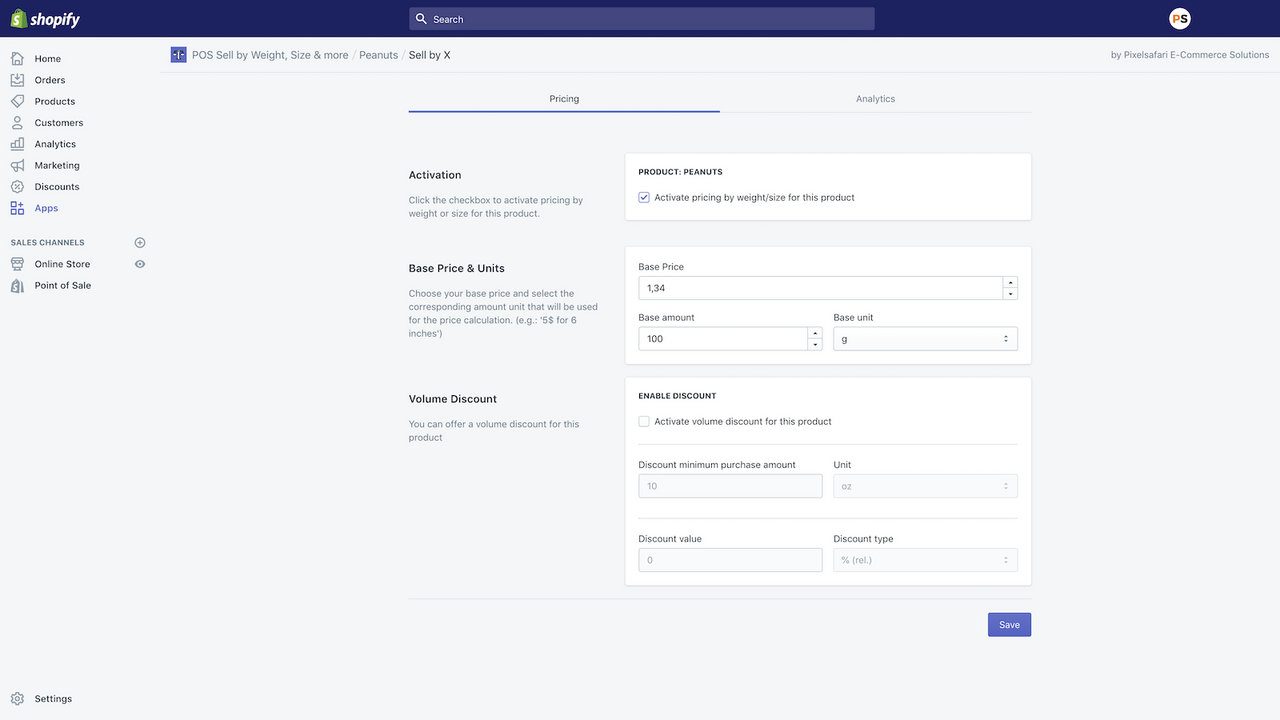Screen dimensions: 1280x720
Task: Select the Pricing tab
Action: (563, 99)
